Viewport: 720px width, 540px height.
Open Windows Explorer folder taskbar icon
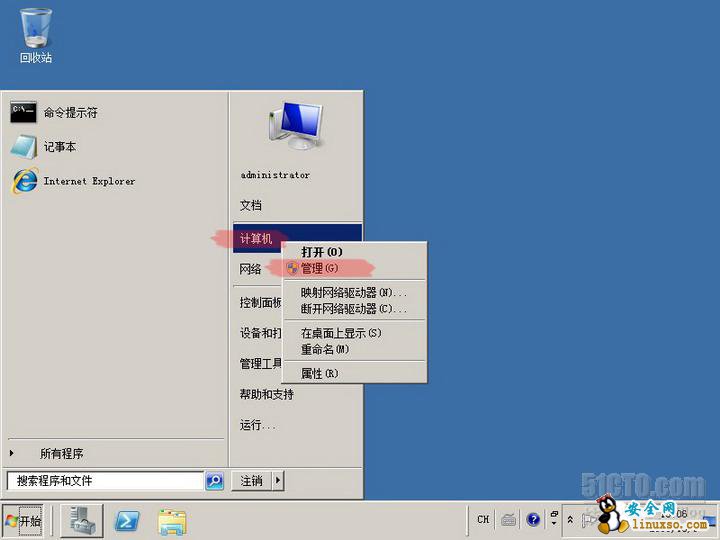tap(172, 521)
